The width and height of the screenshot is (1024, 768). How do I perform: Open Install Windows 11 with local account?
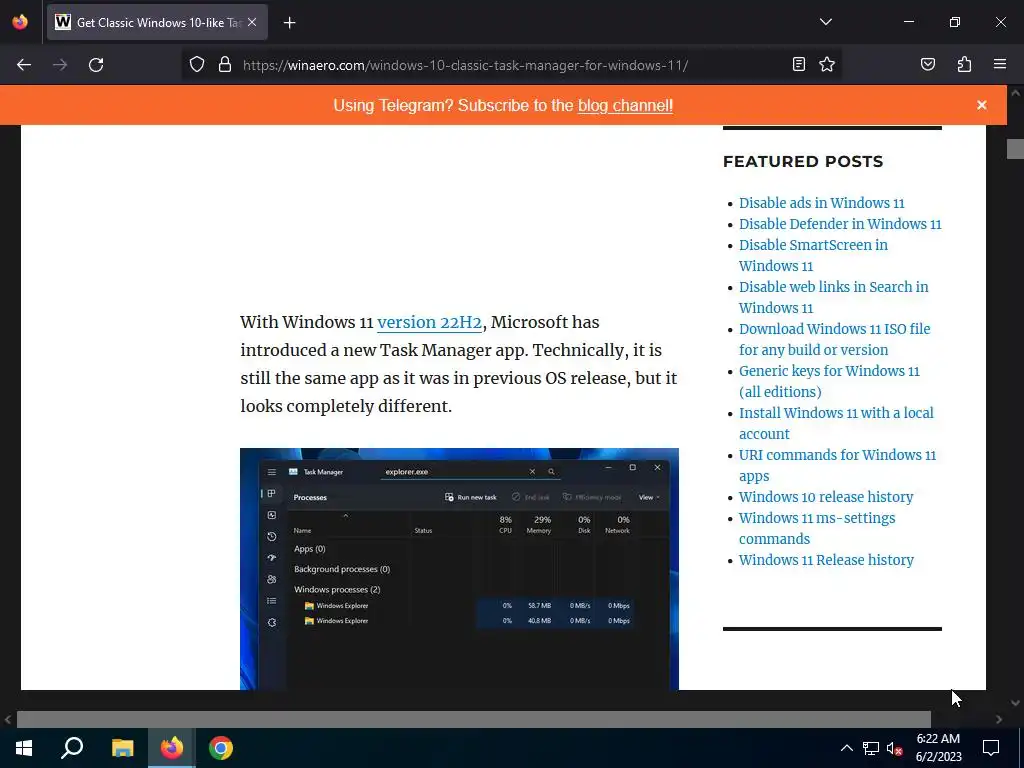coord(836,423)
